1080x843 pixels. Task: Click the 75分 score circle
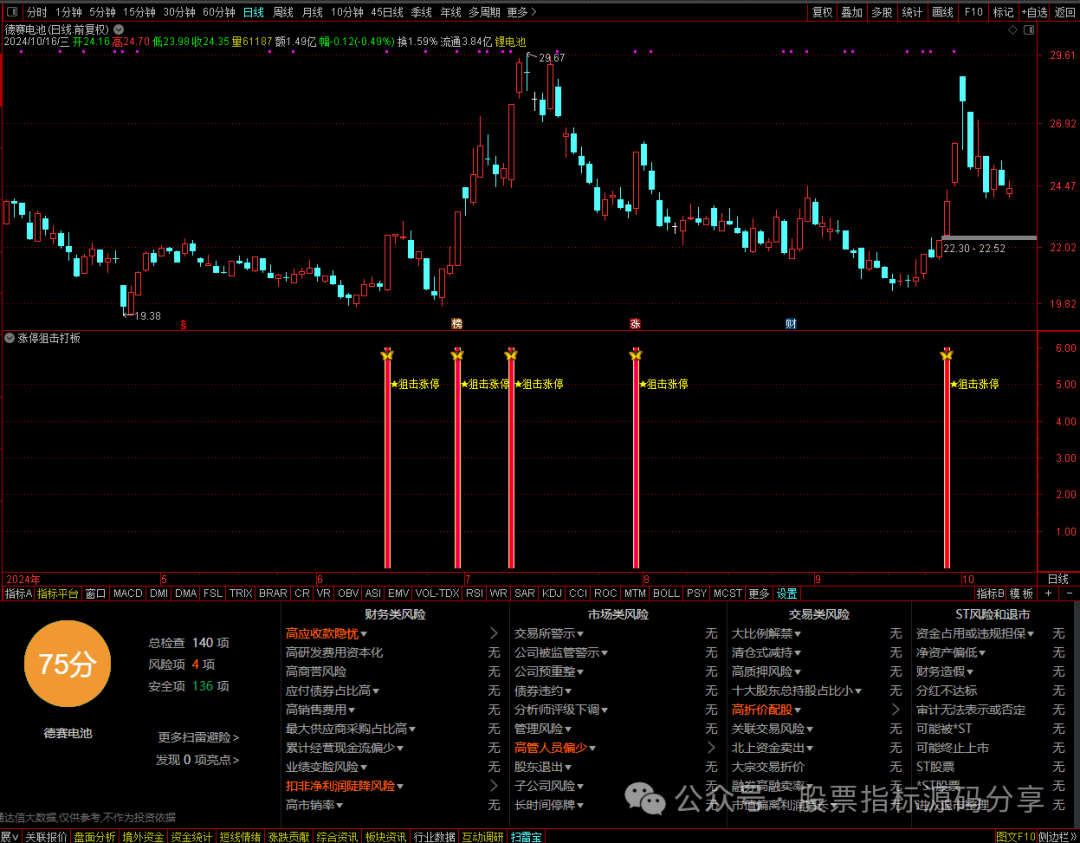click(67, 664)
